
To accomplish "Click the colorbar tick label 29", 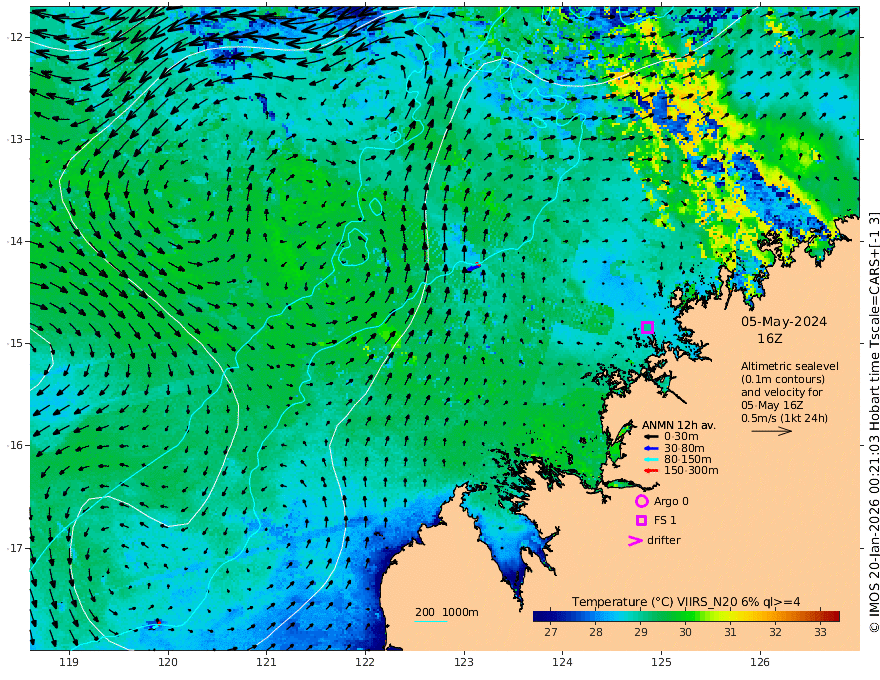I will coord(641,632).
